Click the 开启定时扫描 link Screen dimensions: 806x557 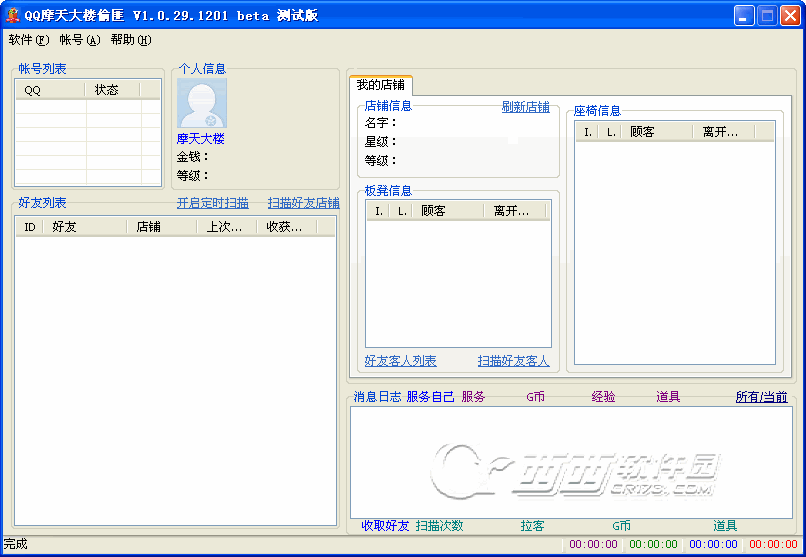click(213, 203)
